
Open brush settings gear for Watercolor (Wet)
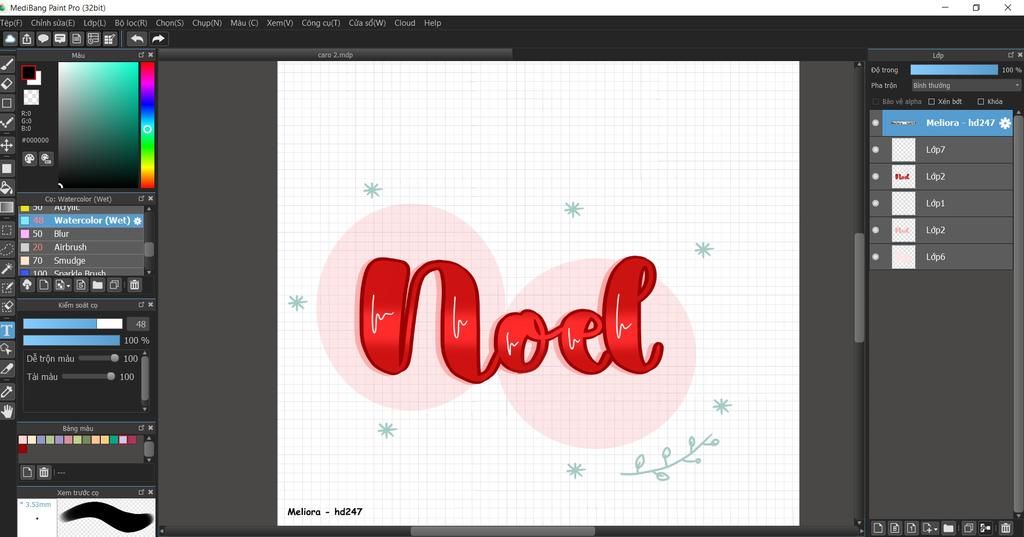(138, 221)
